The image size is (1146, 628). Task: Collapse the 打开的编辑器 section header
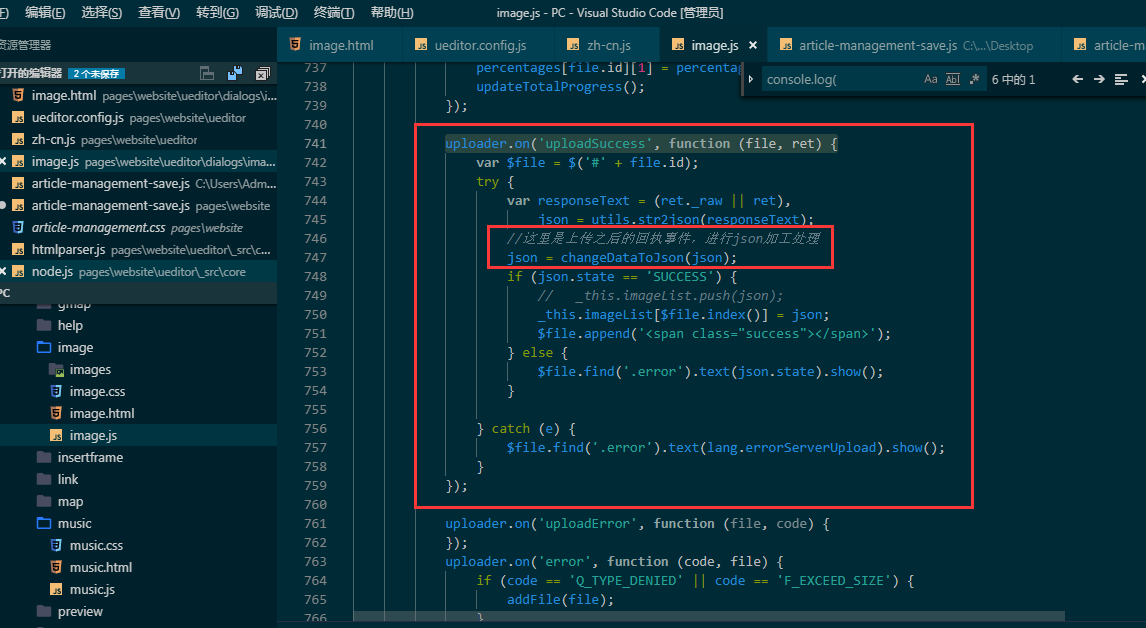pyautogui.click(x=31, y=73)
